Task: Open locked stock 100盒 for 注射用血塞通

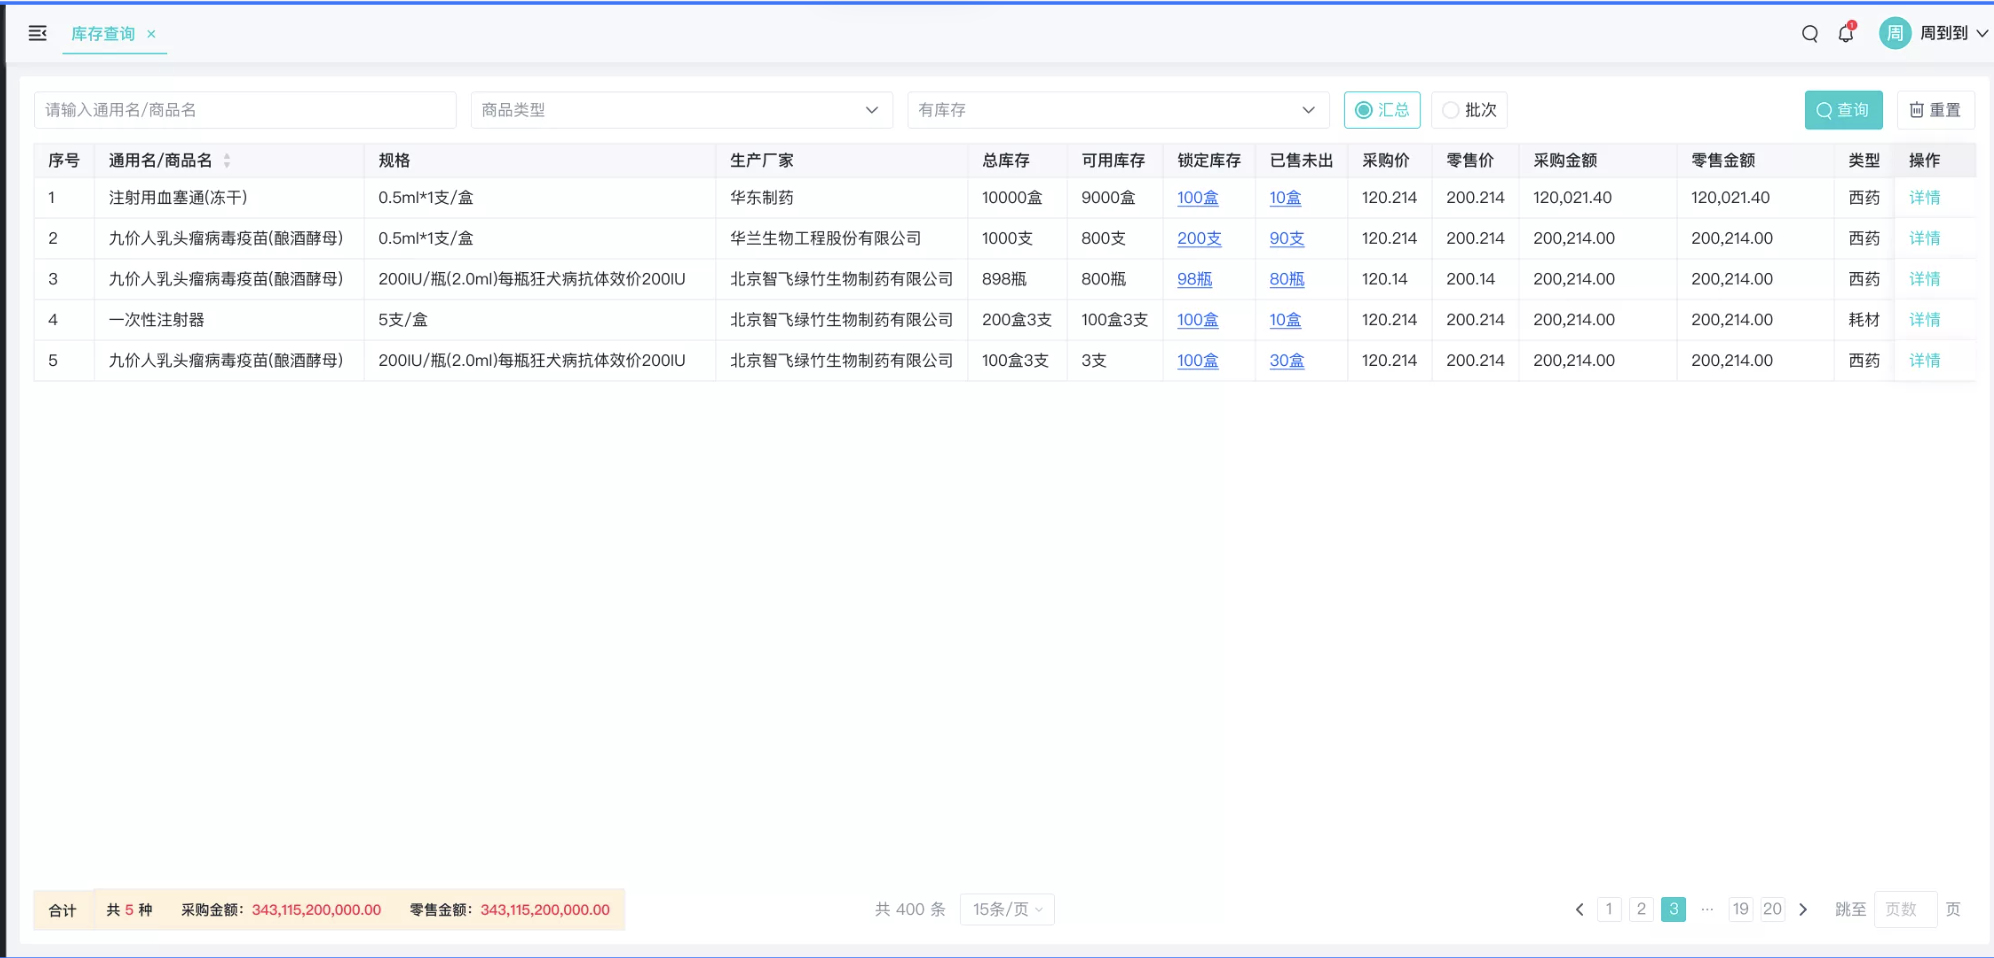Action: [1197, 198]
